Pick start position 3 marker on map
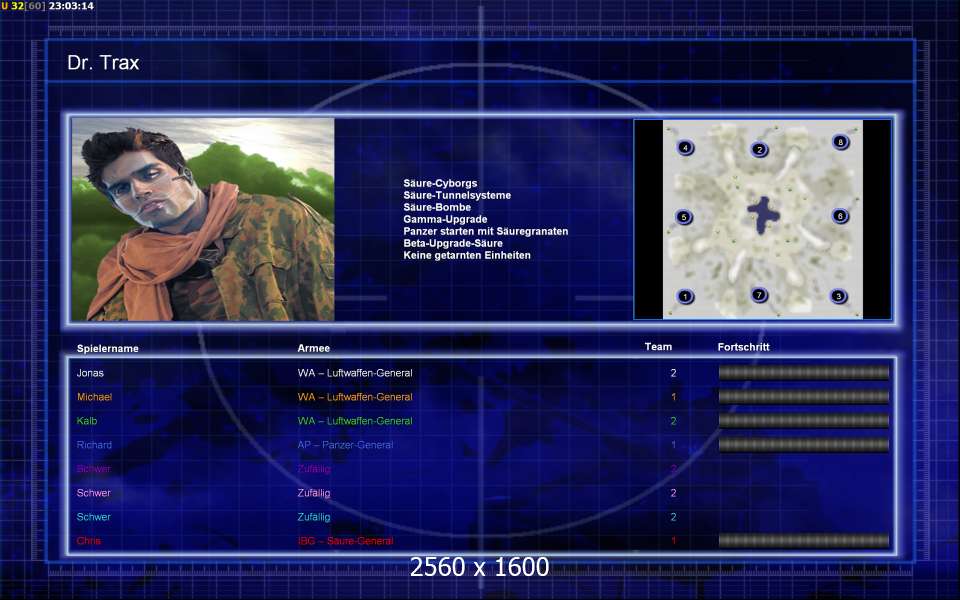Image resolution: width=960 pixels, height=600 pixels. coord(838,296)
